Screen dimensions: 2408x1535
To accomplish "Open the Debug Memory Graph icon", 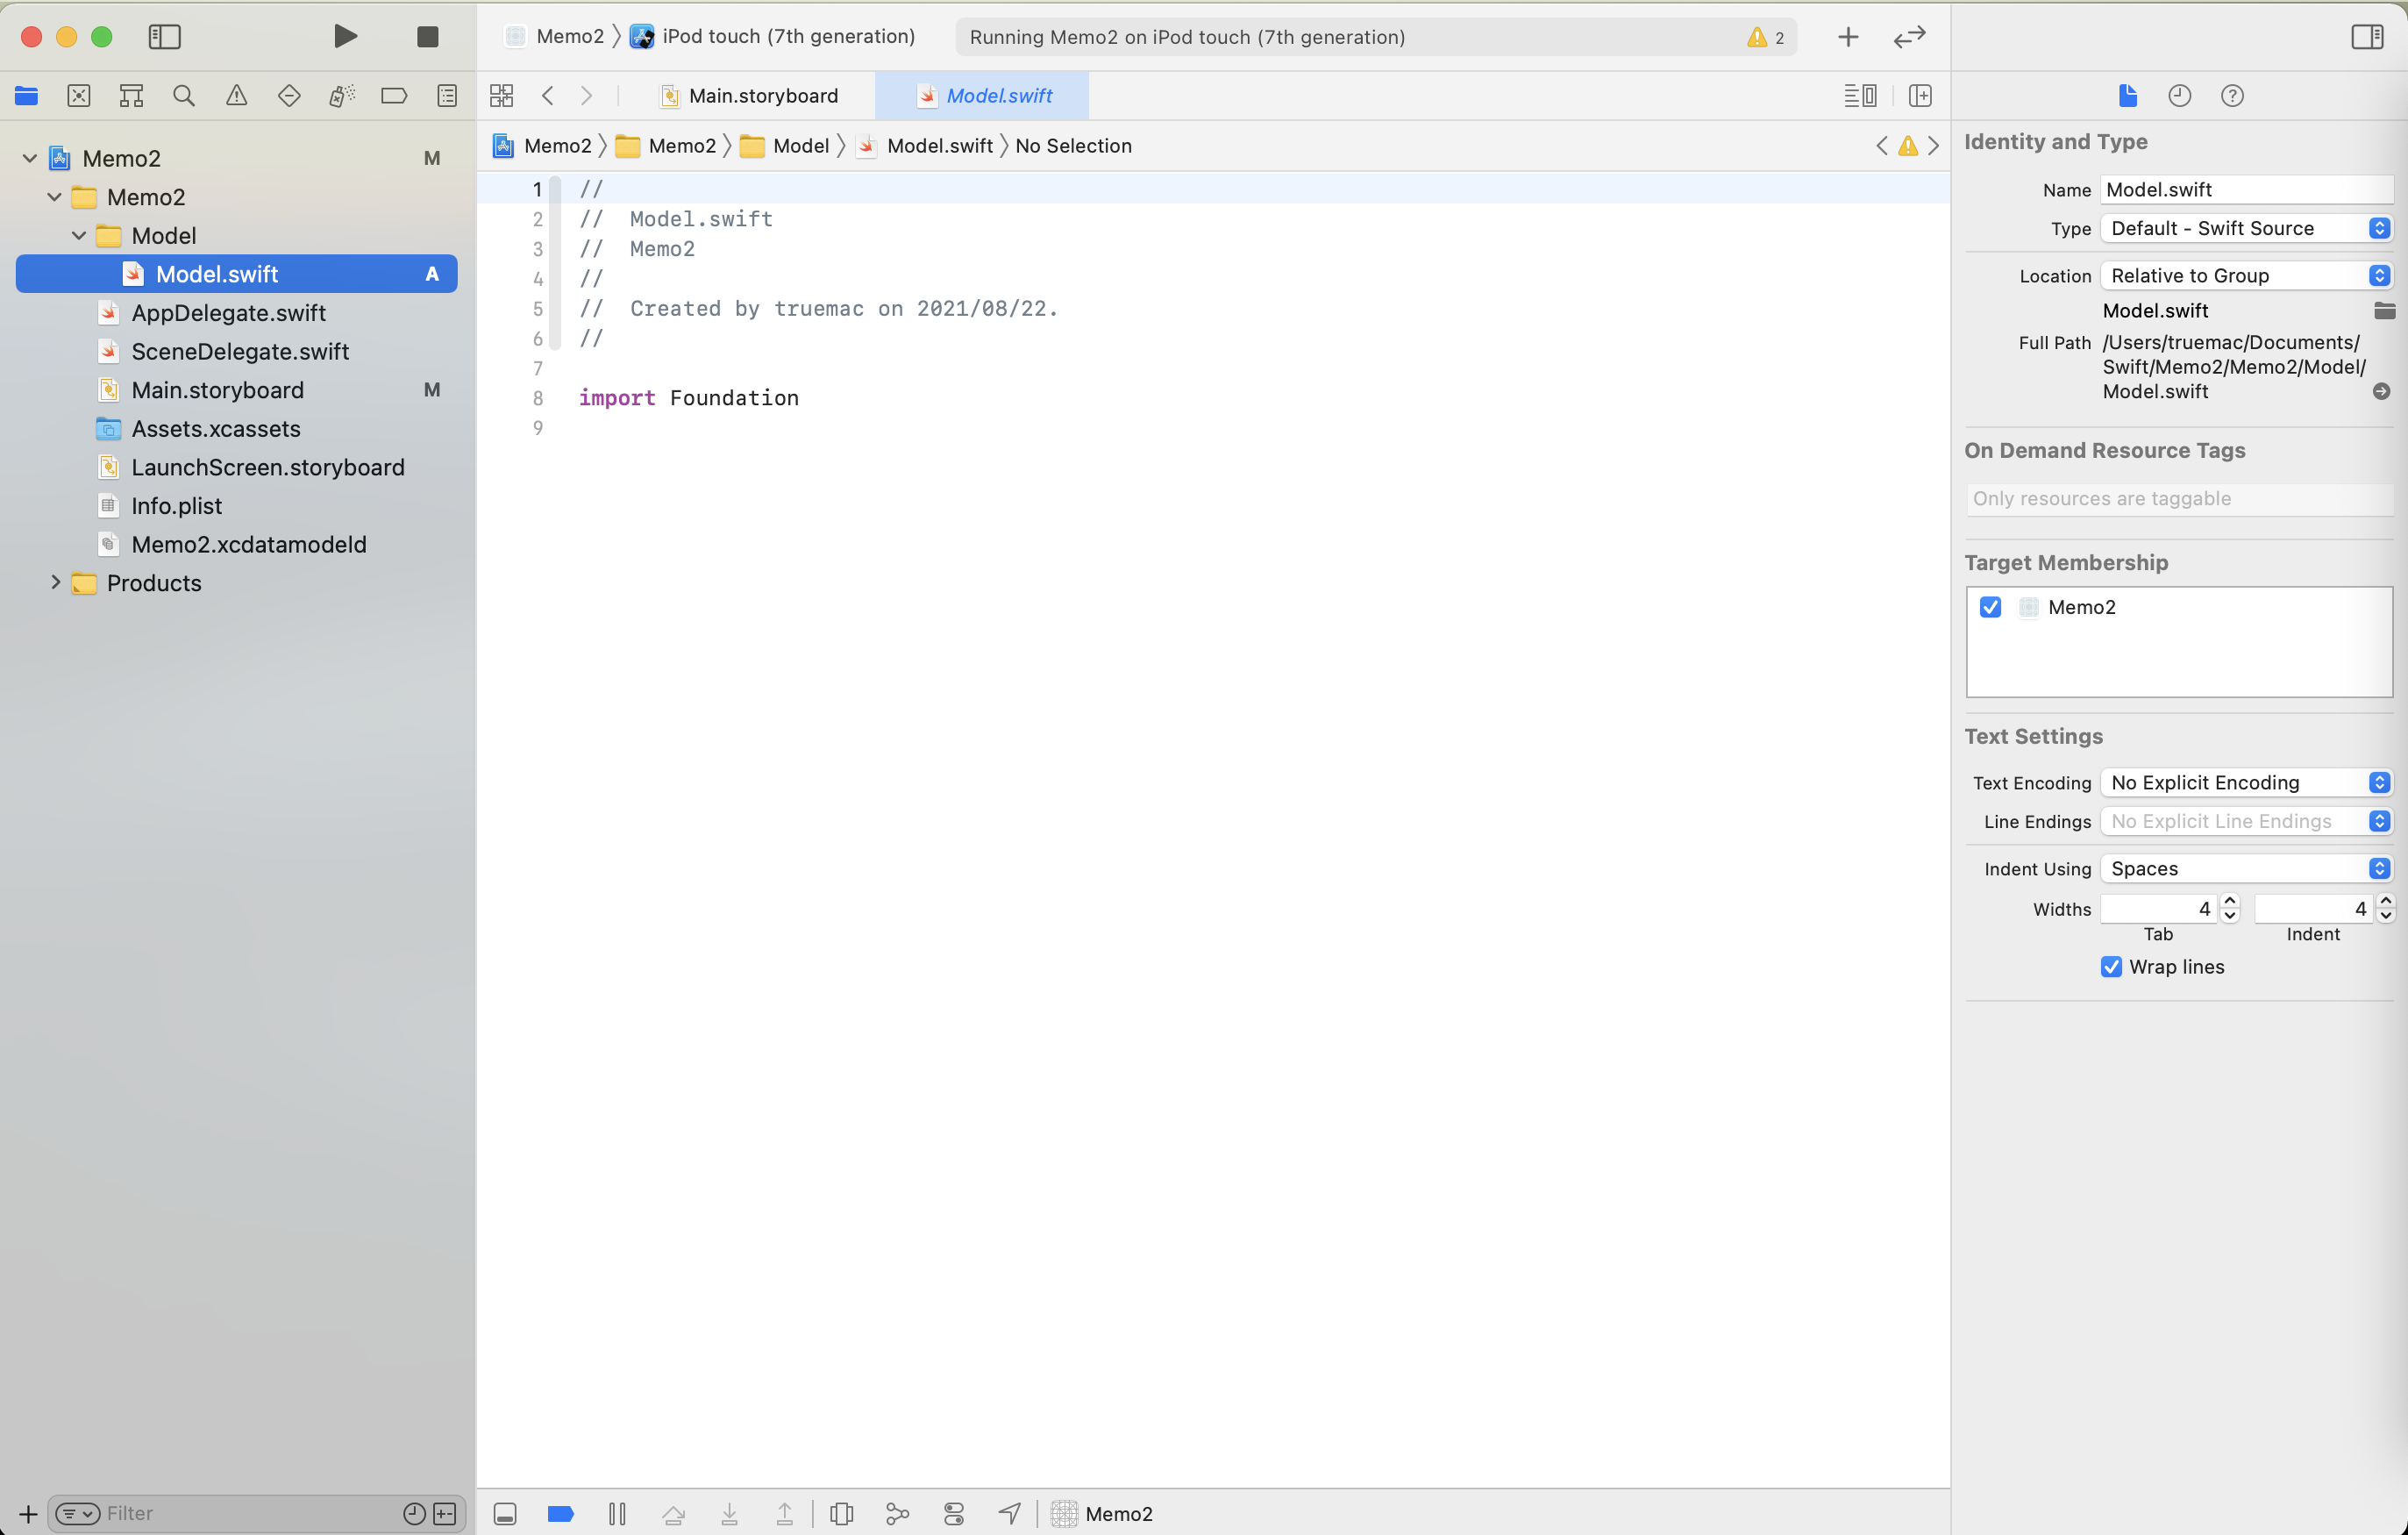I will pyautogui.click(x=897, y=1513).
